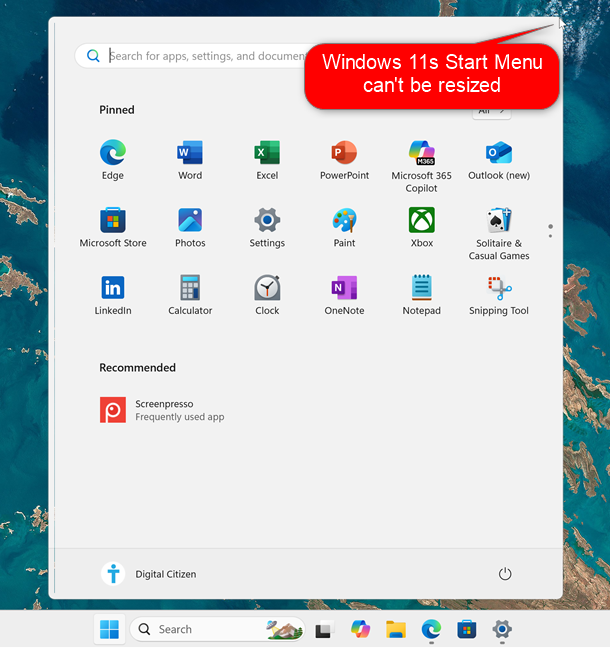
Task: Click the Windows Start button on taskbar
Action: (110, 629)
